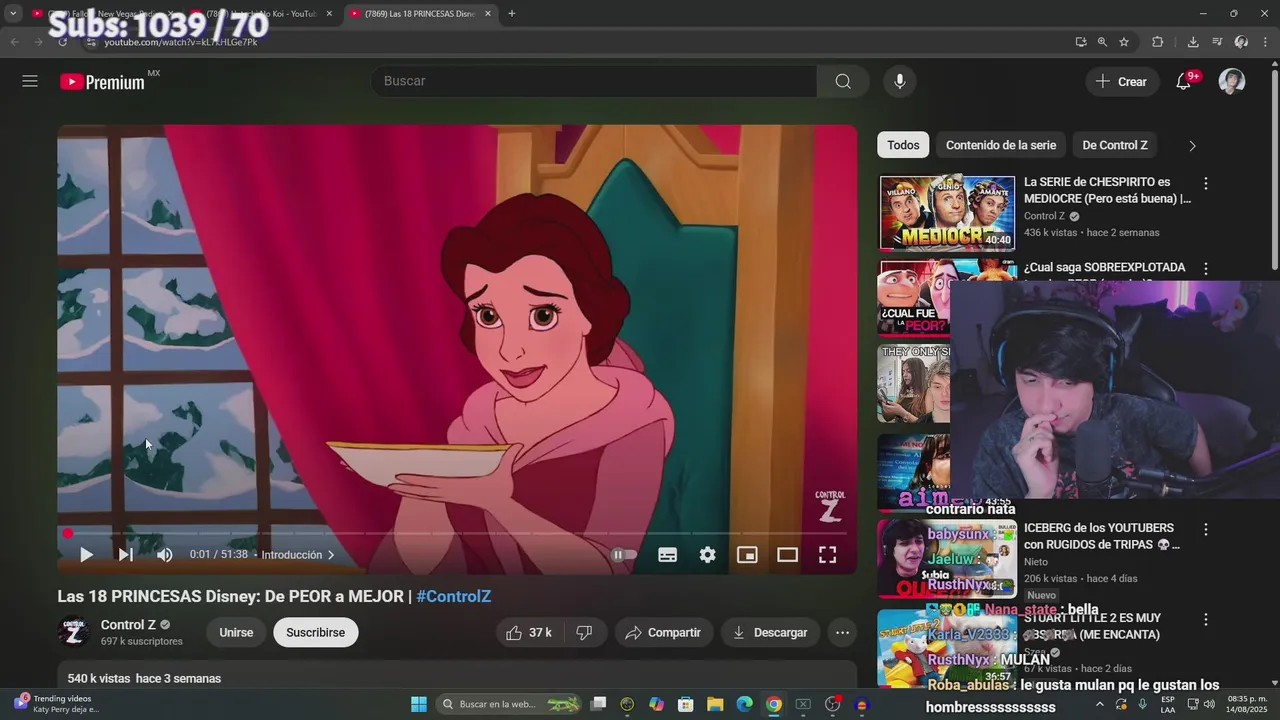Open browser extensions puzzle icon

1157,42
